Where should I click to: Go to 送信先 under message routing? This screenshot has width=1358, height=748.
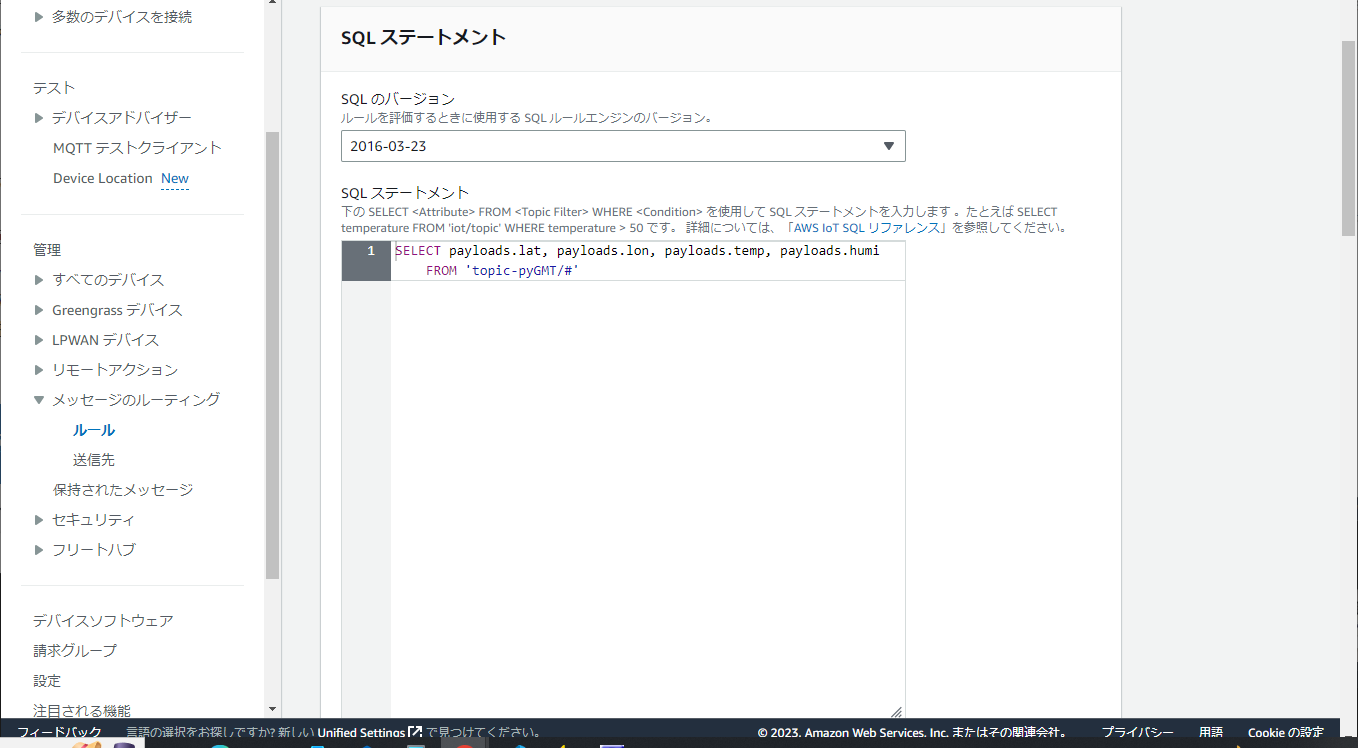[94, 460]
